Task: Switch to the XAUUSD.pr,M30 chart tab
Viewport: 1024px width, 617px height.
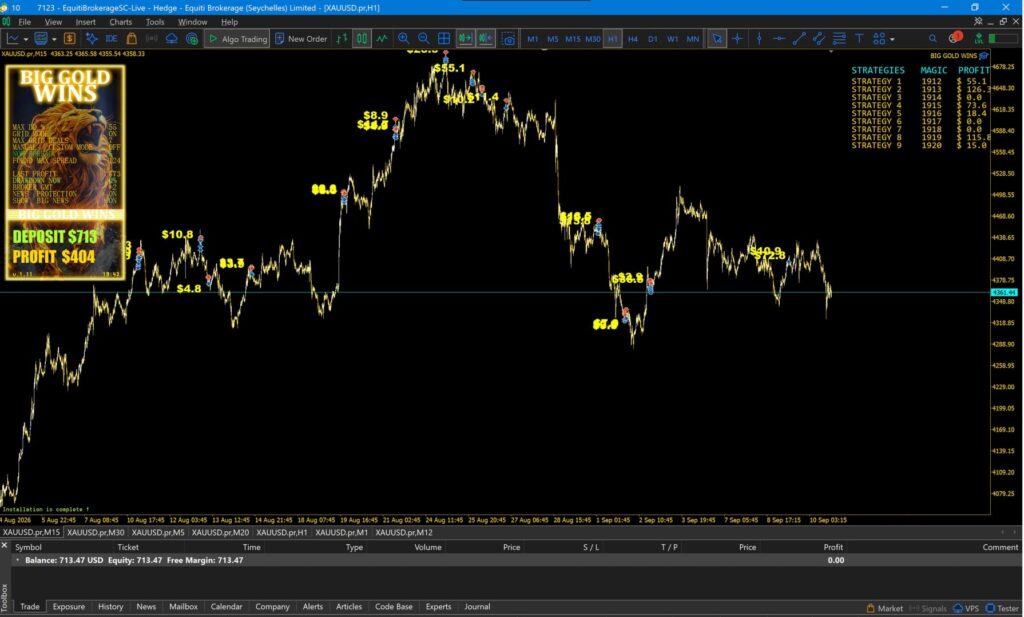Action: [x=95, y=532]
